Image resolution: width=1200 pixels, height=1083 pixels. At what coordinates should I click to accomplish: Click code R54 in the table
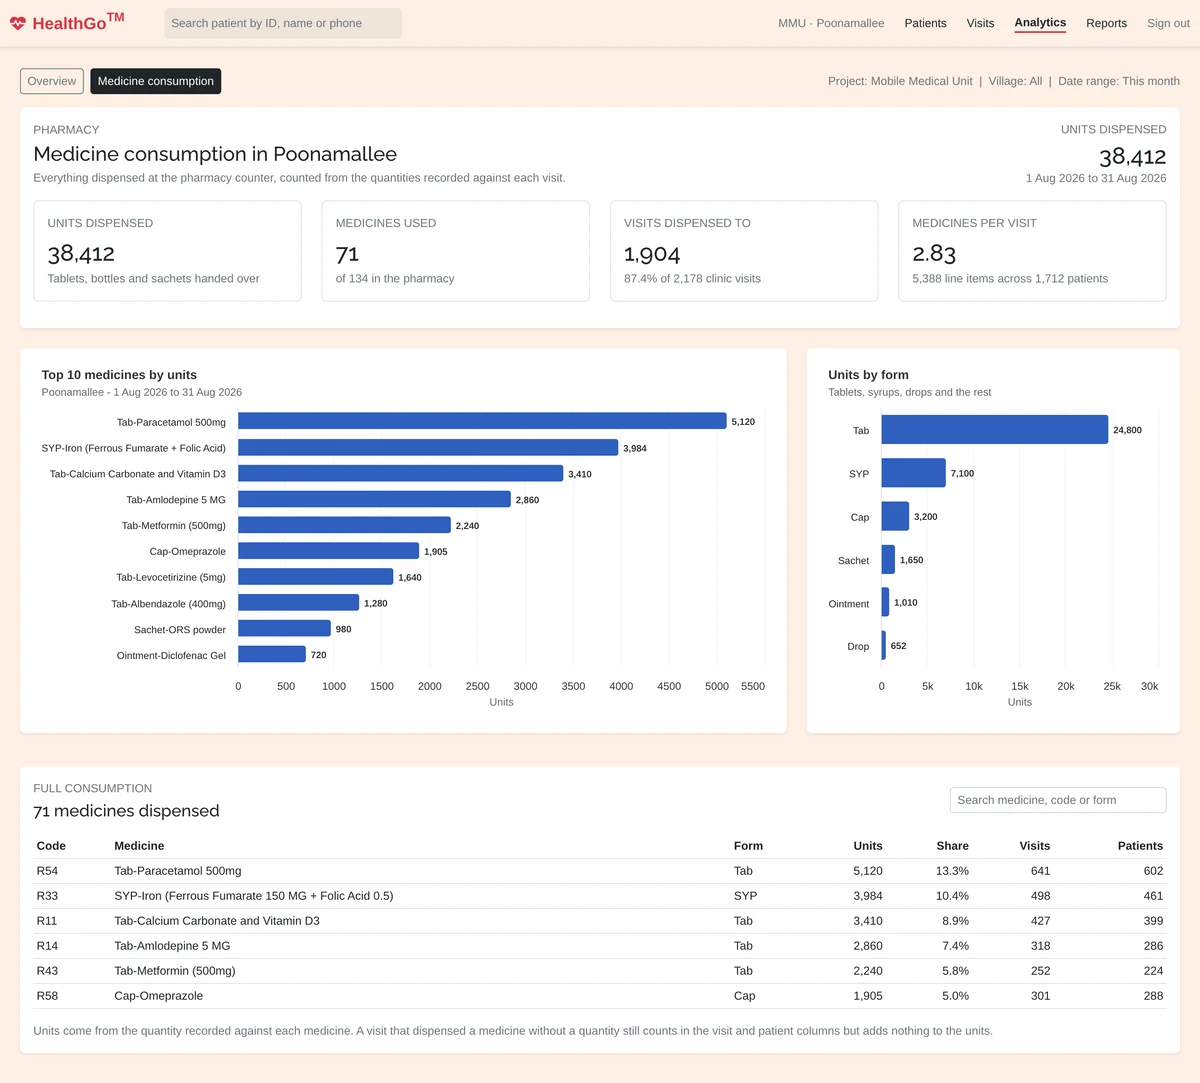pos(47,871)
